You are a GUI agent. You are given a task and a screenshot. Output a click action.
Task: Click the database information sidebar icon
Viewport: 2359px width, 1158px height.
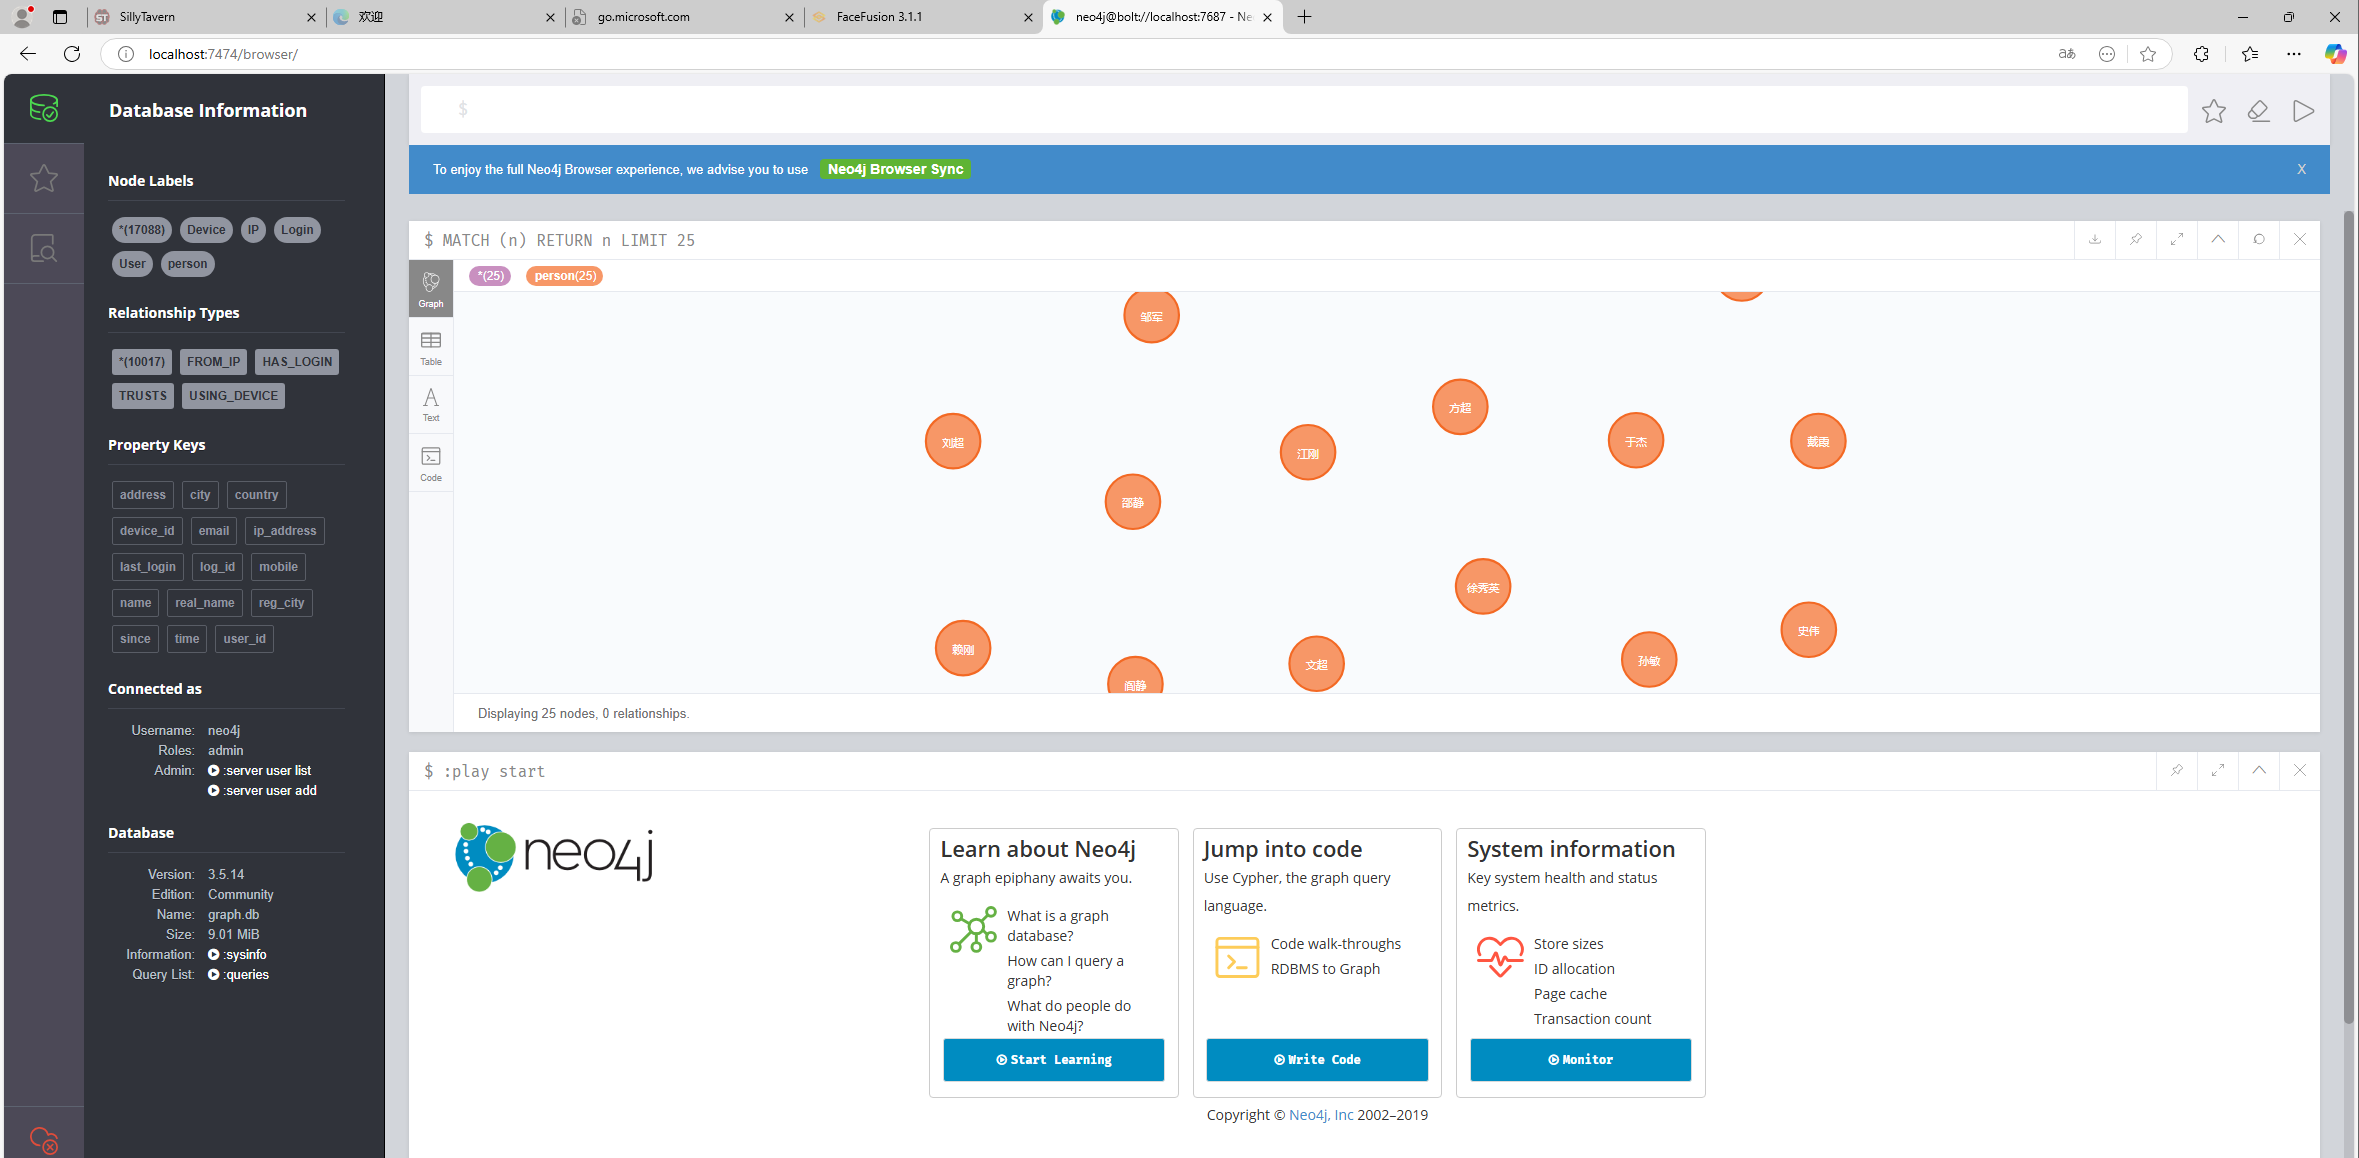(43, 108)
